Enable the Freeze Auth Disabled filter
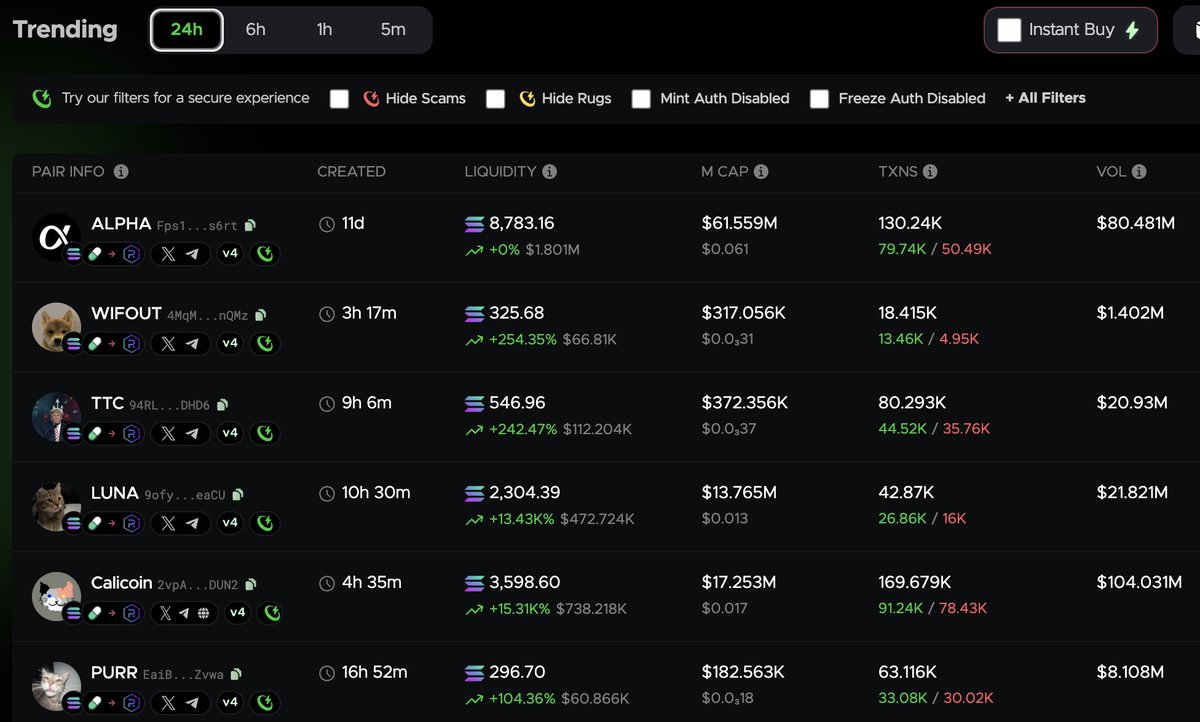The width and height of the screenshot is (1200, 722). pos(819,99)
